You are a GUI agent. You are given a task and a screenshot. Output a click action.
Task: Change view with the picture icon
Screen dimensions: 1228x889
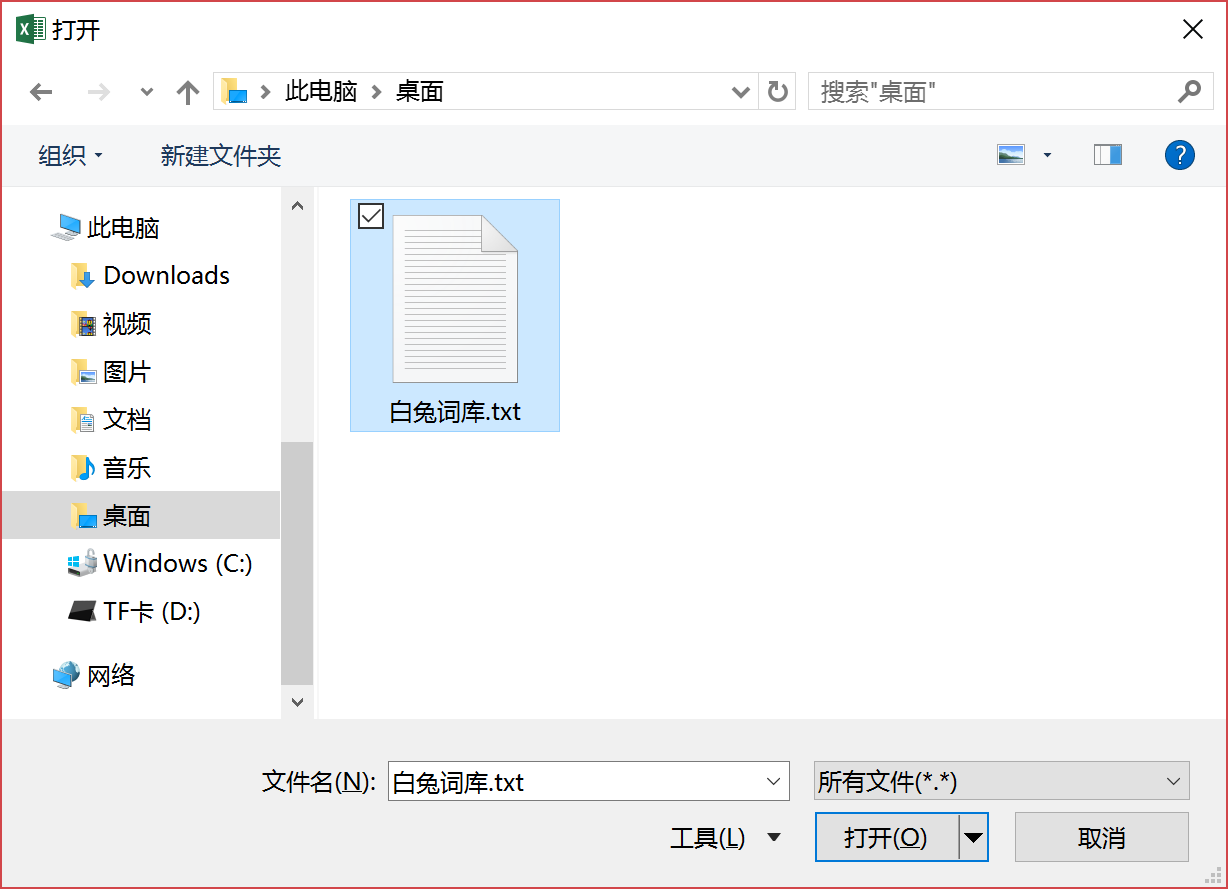click(x=1011, y=155)
